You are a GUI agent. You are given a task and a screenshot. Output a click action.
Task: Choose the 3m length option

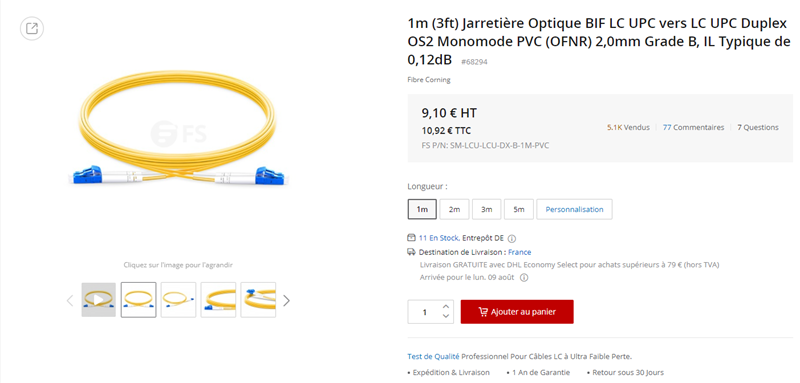486,209
